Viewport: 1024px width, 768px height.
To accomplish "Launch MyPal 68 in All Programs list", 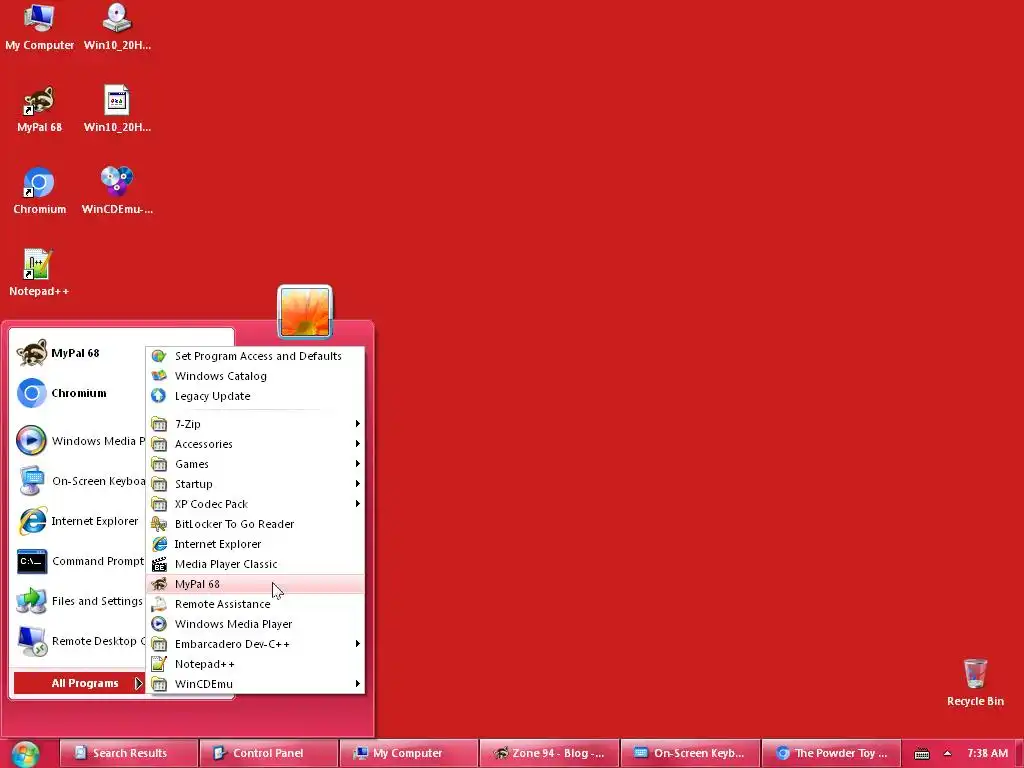I will tap(256, 584).
